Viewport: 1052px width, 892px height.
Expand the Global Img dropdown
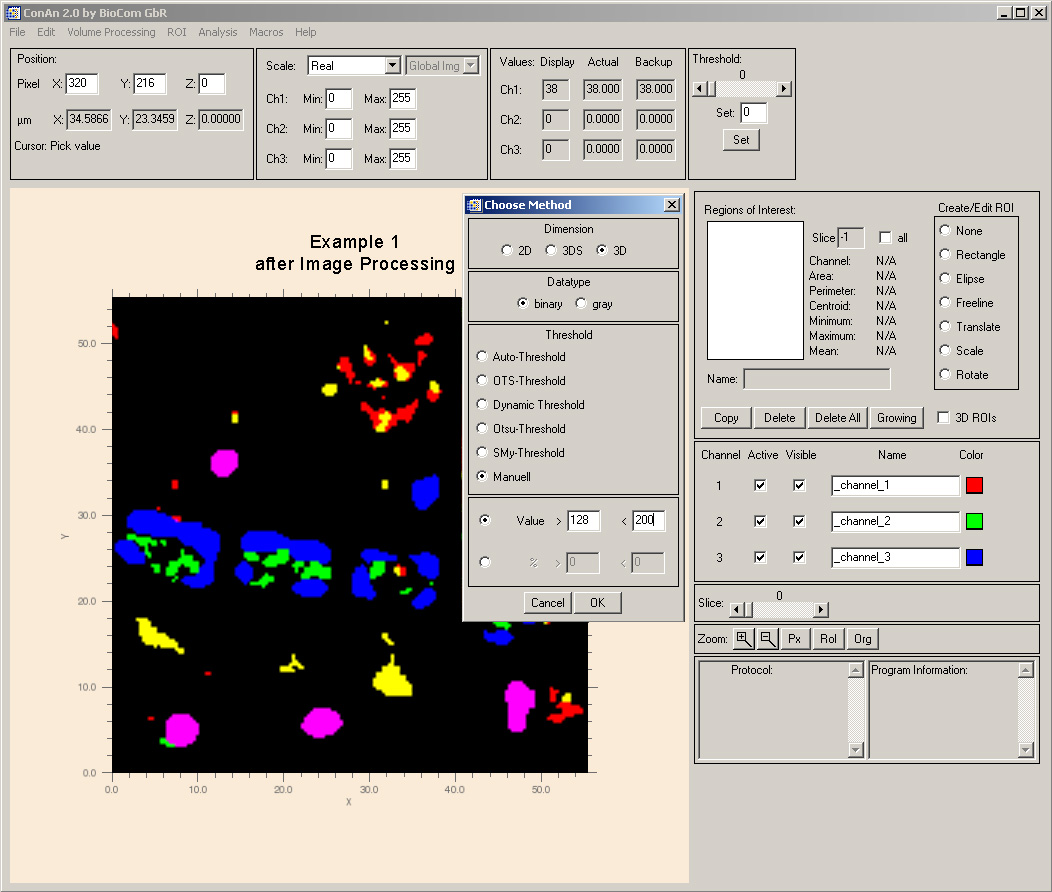[x=471, y=66]
